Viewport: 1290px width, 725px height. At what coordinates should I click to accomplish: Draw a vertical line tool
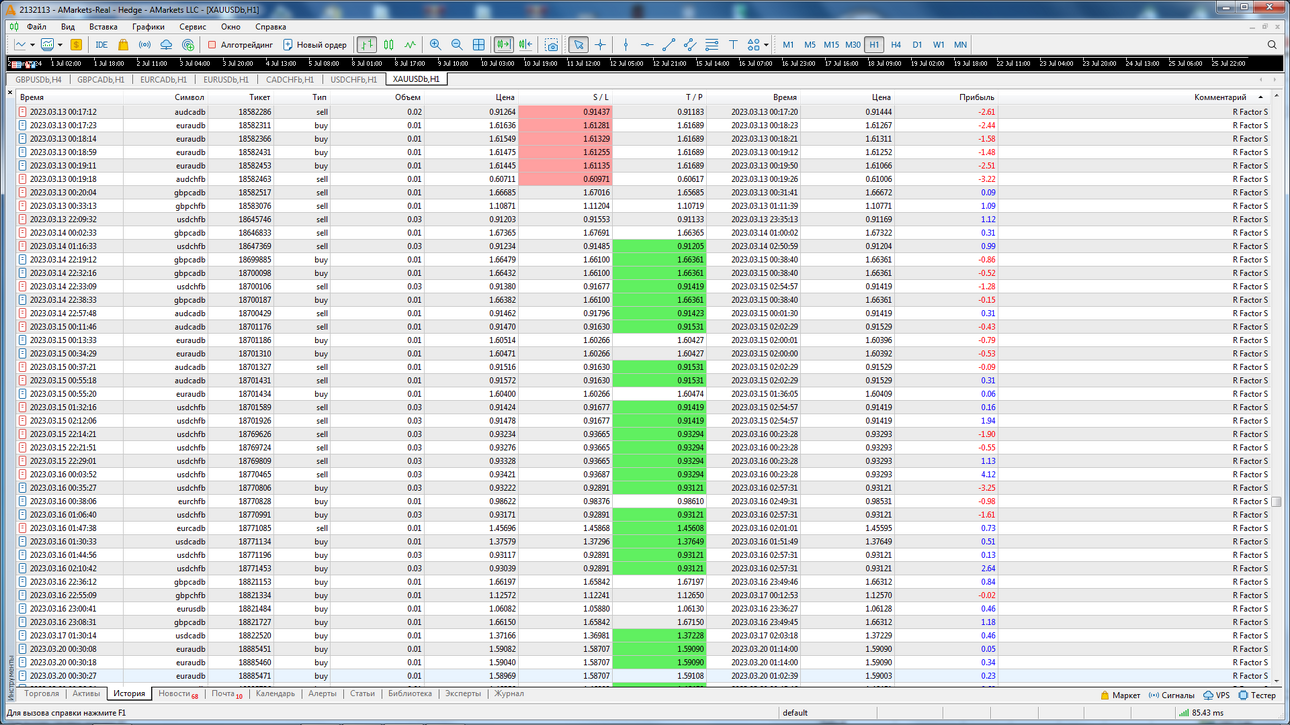[x=625, y=45]
